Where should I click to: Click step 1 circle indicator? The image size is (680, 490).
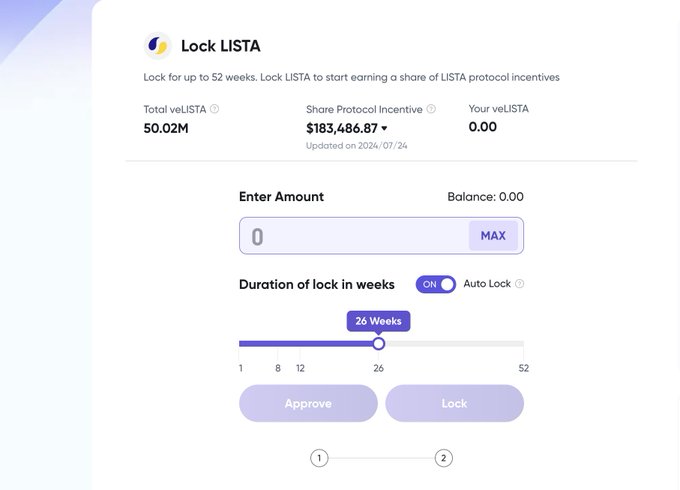(319, 458)
